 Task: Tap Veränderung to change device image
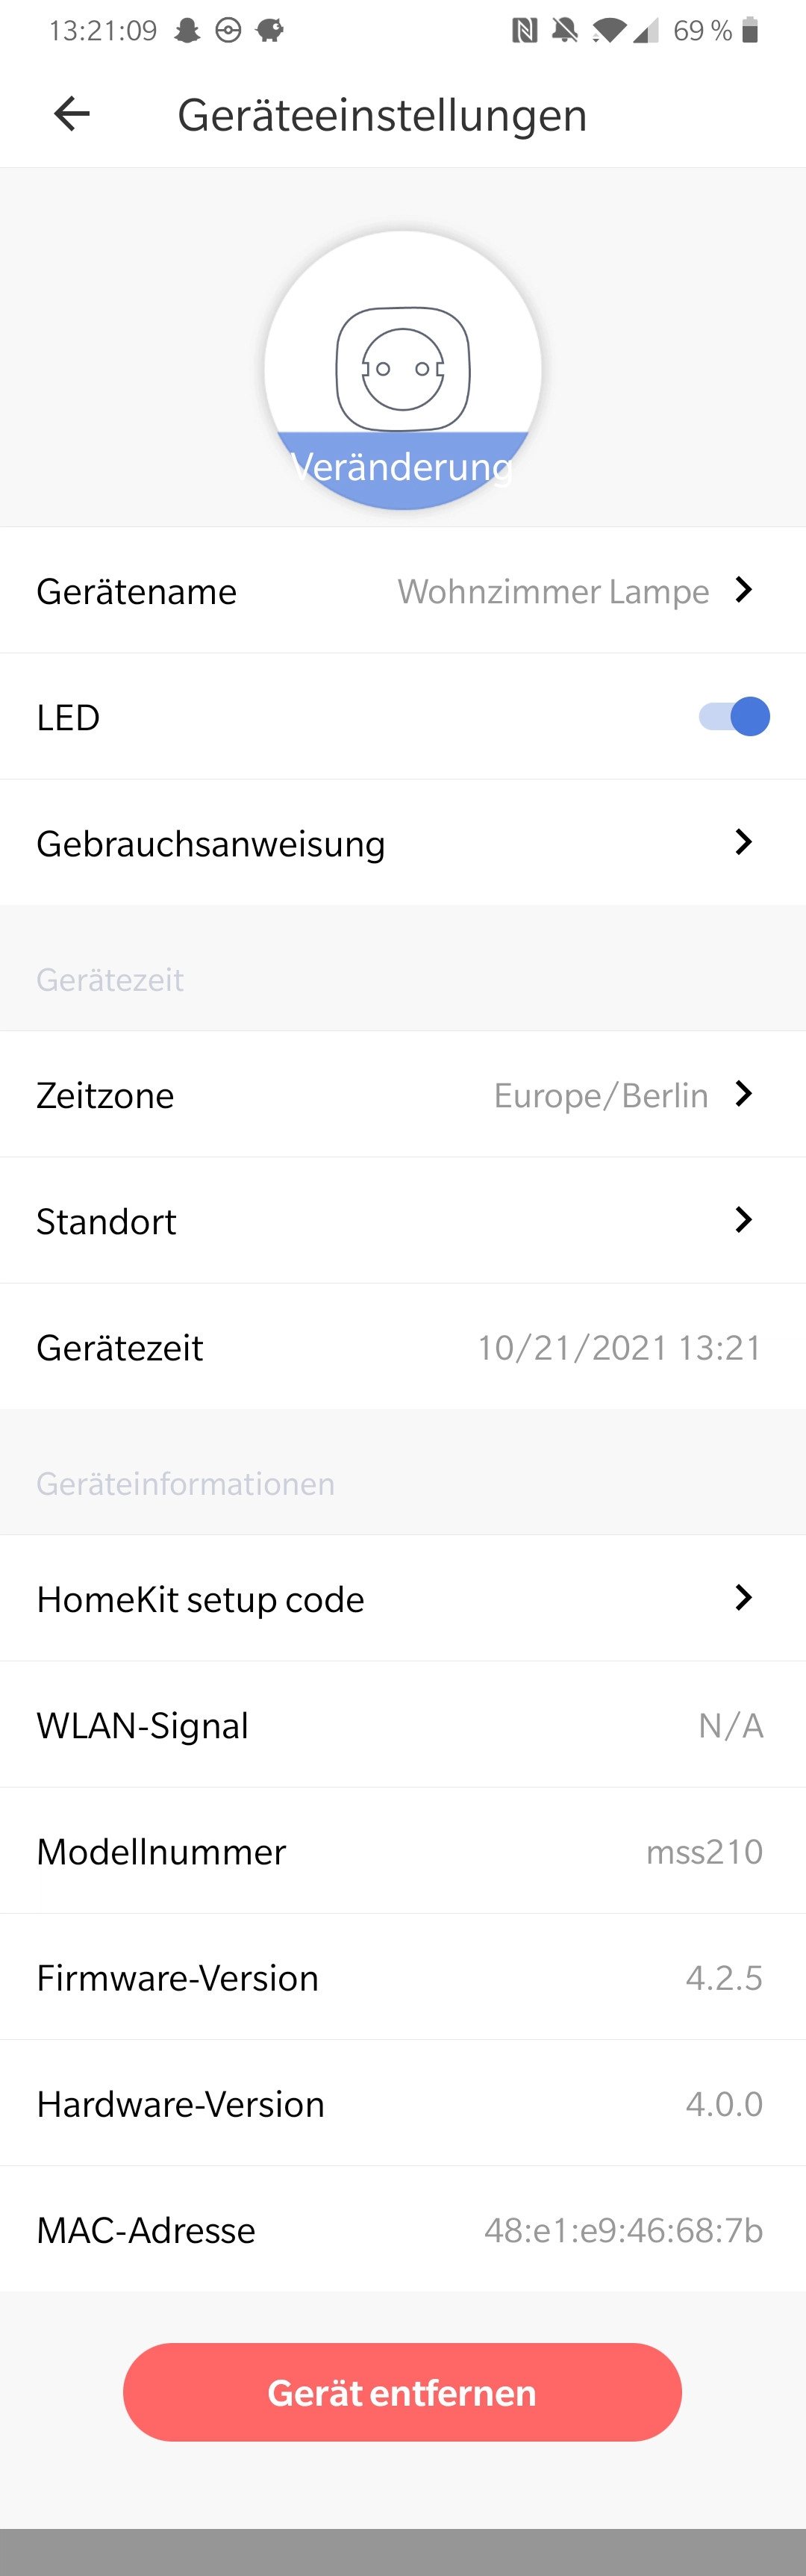coord(403,466)
